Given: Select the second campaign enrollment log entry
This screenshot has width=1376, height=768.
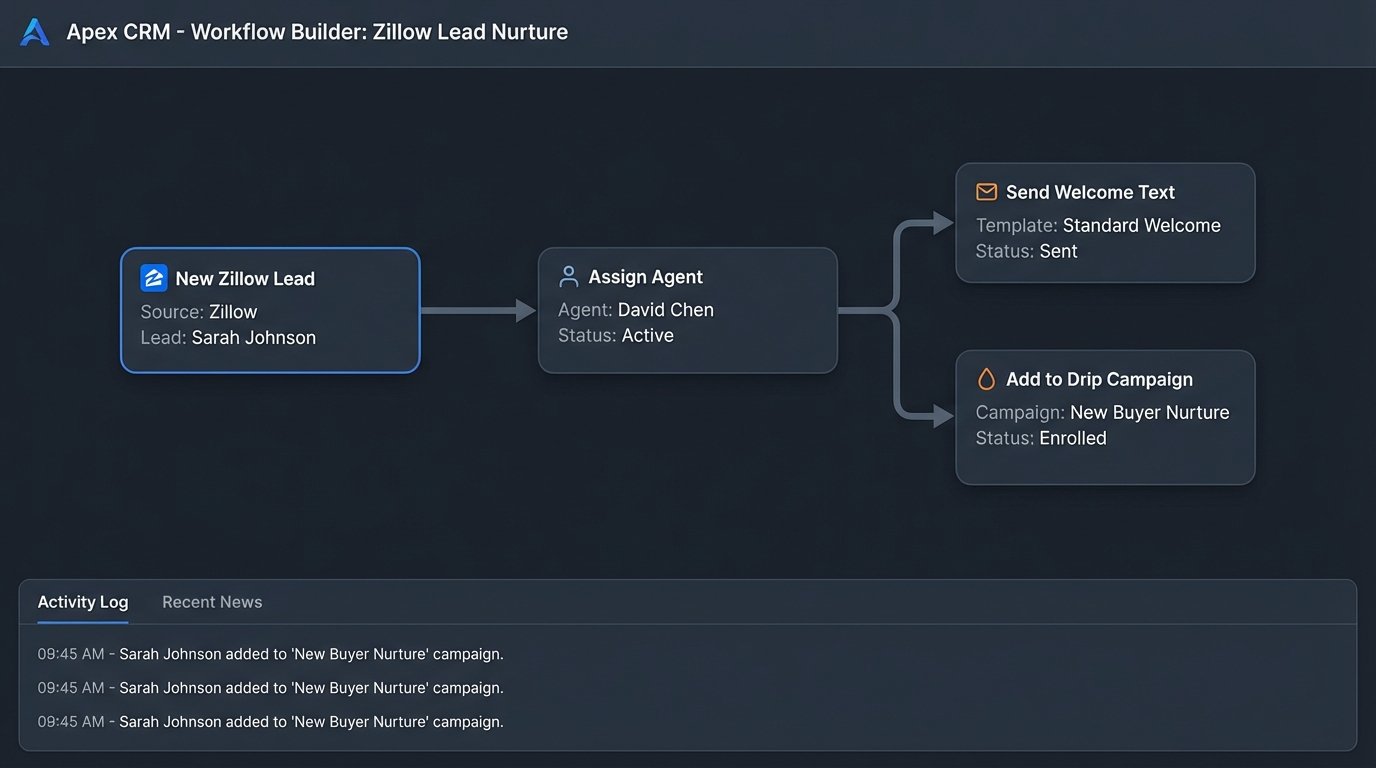Looking at the screenshot, I should click(271, 687).
